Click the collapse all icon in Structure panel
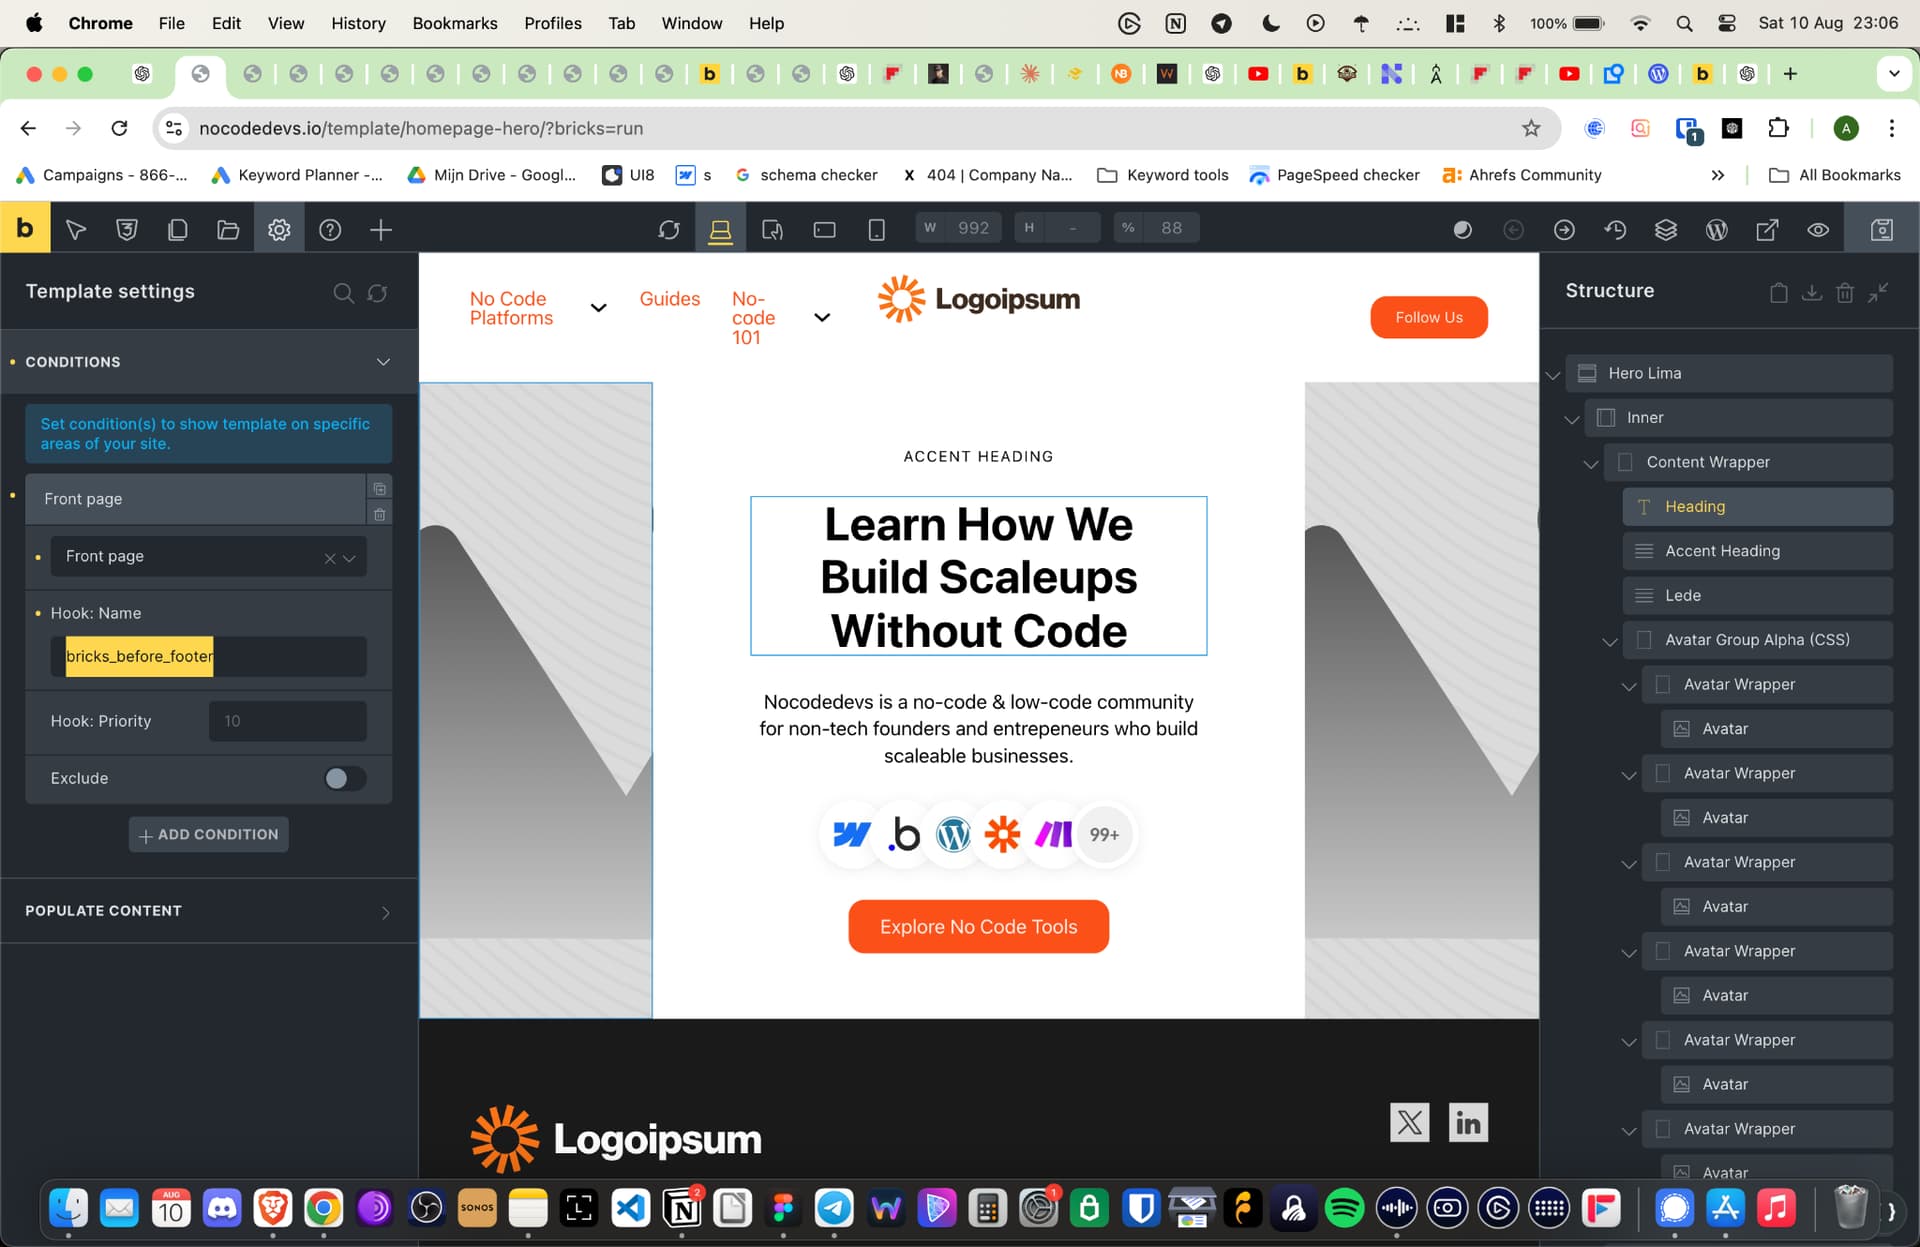1920x1247 pixels. tap(1878, 292)
